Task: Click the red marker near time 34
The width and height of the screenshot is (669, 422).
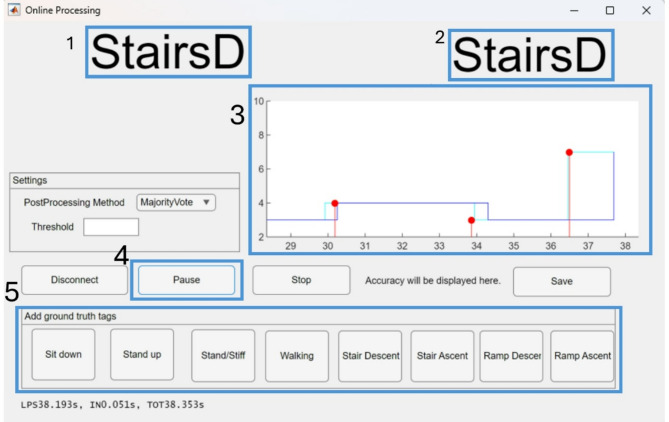Action: [471, 220]
